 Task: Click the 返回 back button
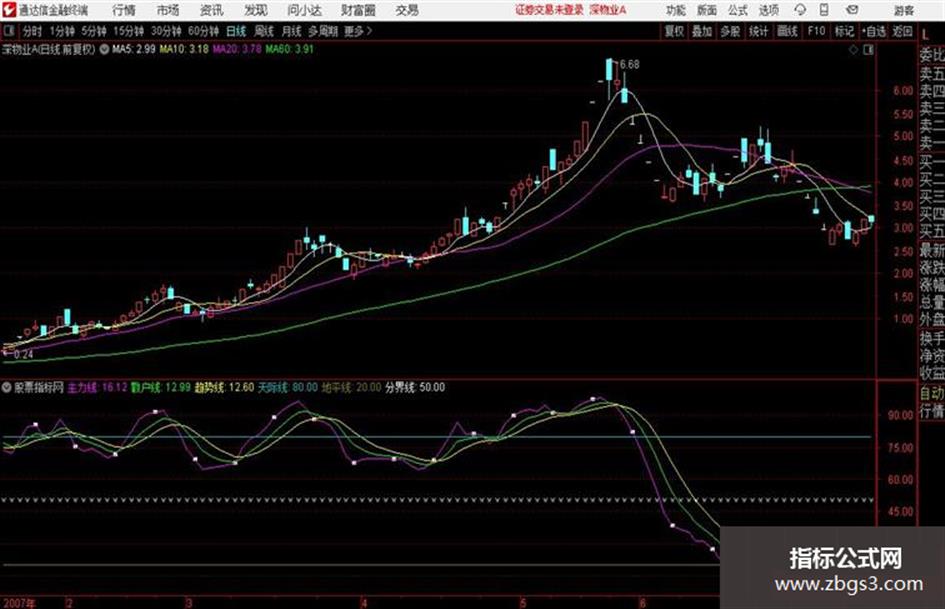coord(902,31)
